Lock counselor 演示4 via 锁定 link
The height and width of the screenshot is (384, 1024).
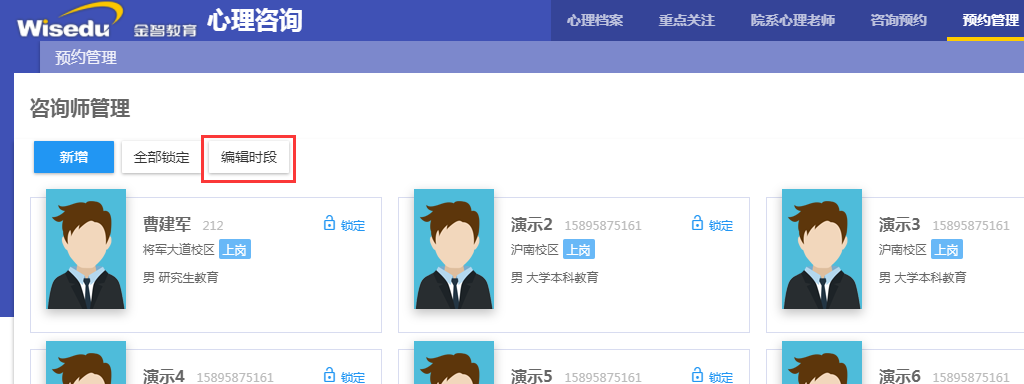click(x=344, y=376)
